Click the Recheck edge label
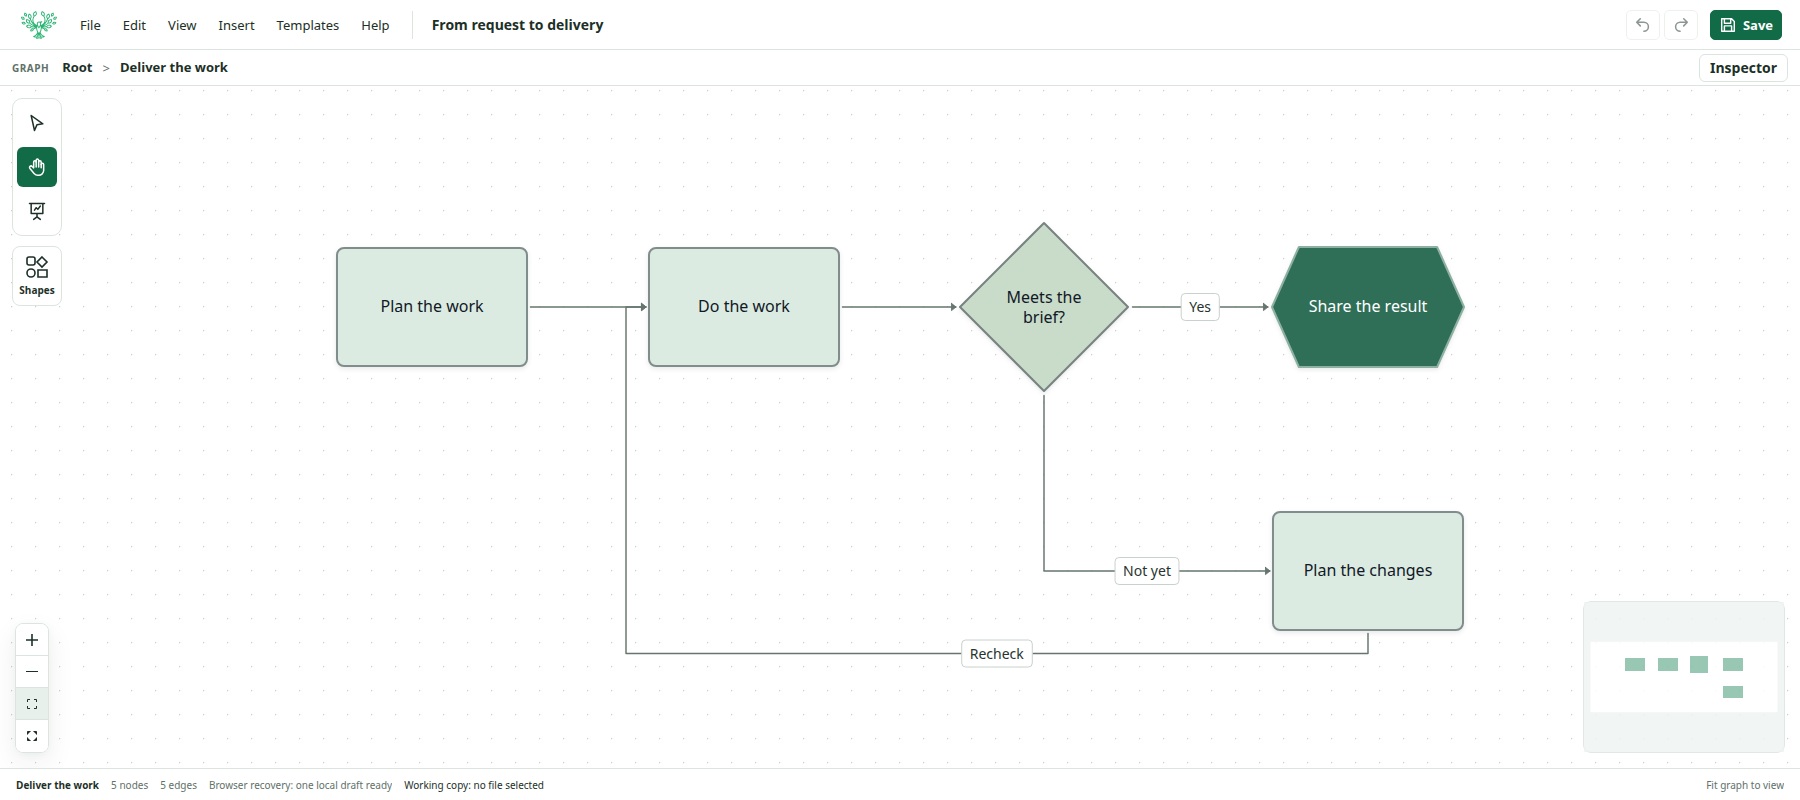Viewport: 1800px width, 800px height. pos(997,654)
